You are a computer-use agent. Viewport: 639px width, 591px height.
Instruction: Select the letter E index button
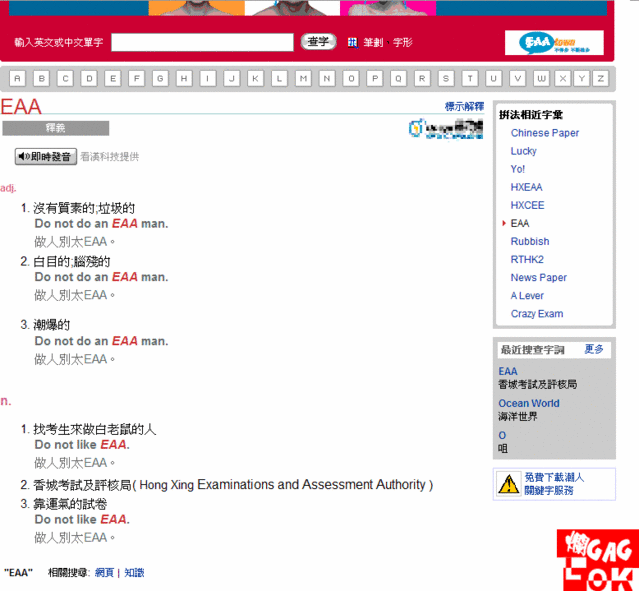113,78
